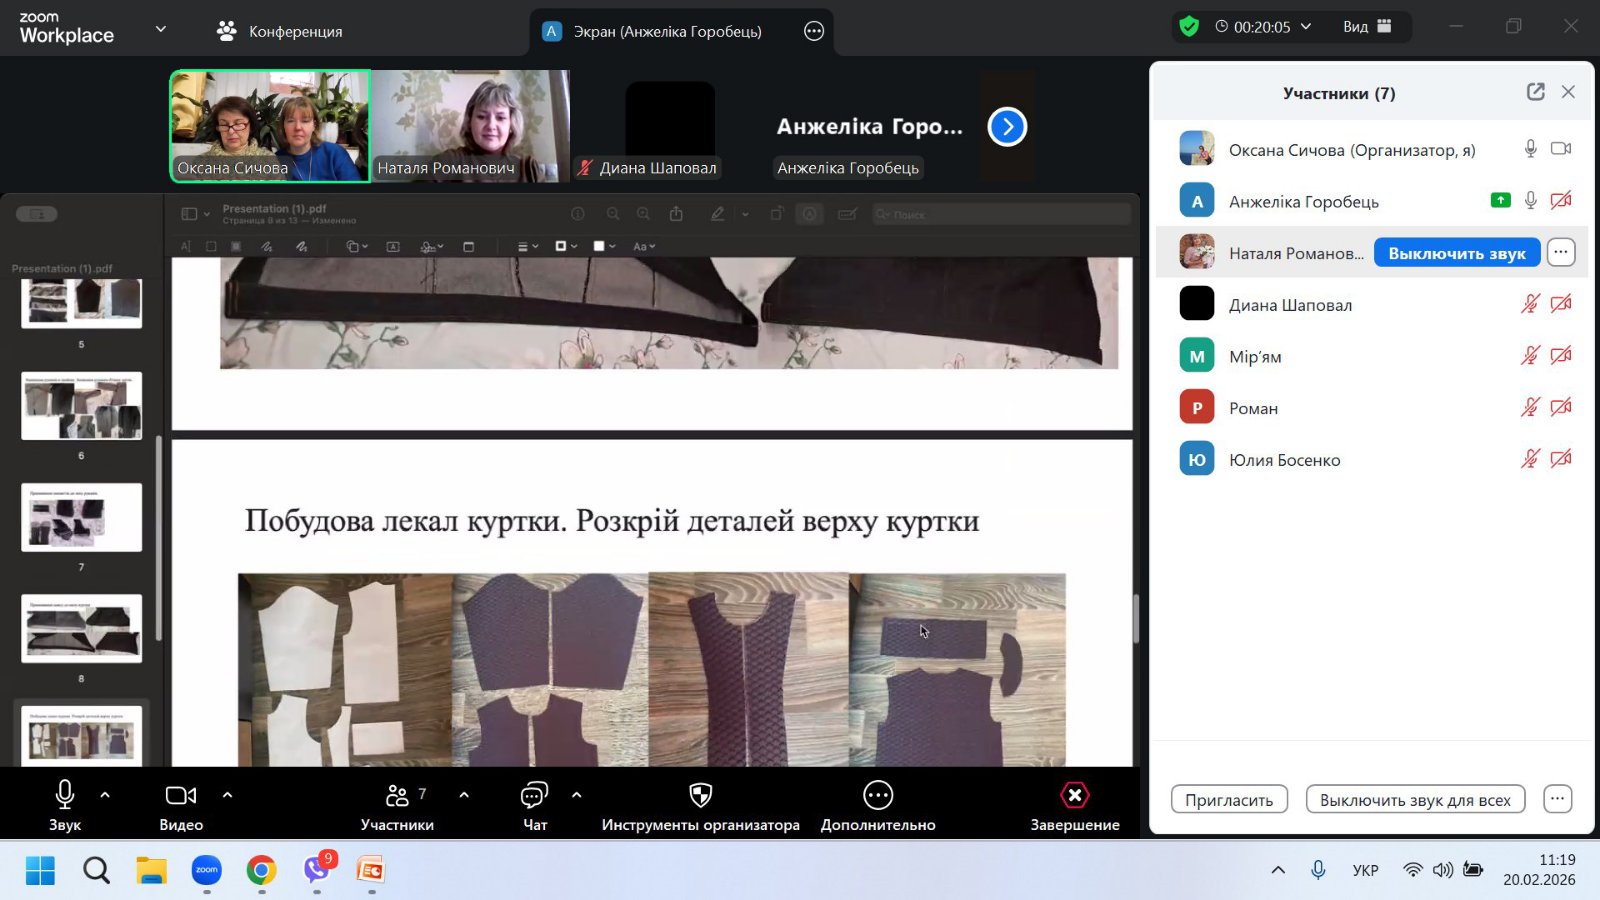
Task: Show next video participants with arrow
Action: pos(1007,127)
